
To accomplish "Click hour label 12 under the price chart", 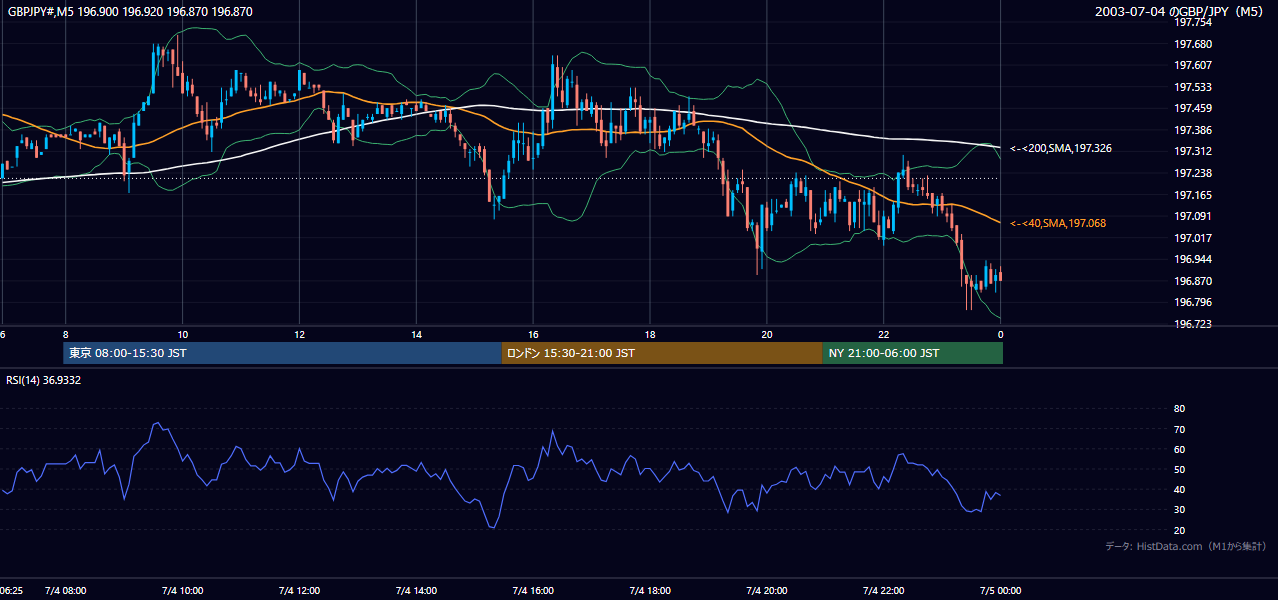I will pos(299,334).
